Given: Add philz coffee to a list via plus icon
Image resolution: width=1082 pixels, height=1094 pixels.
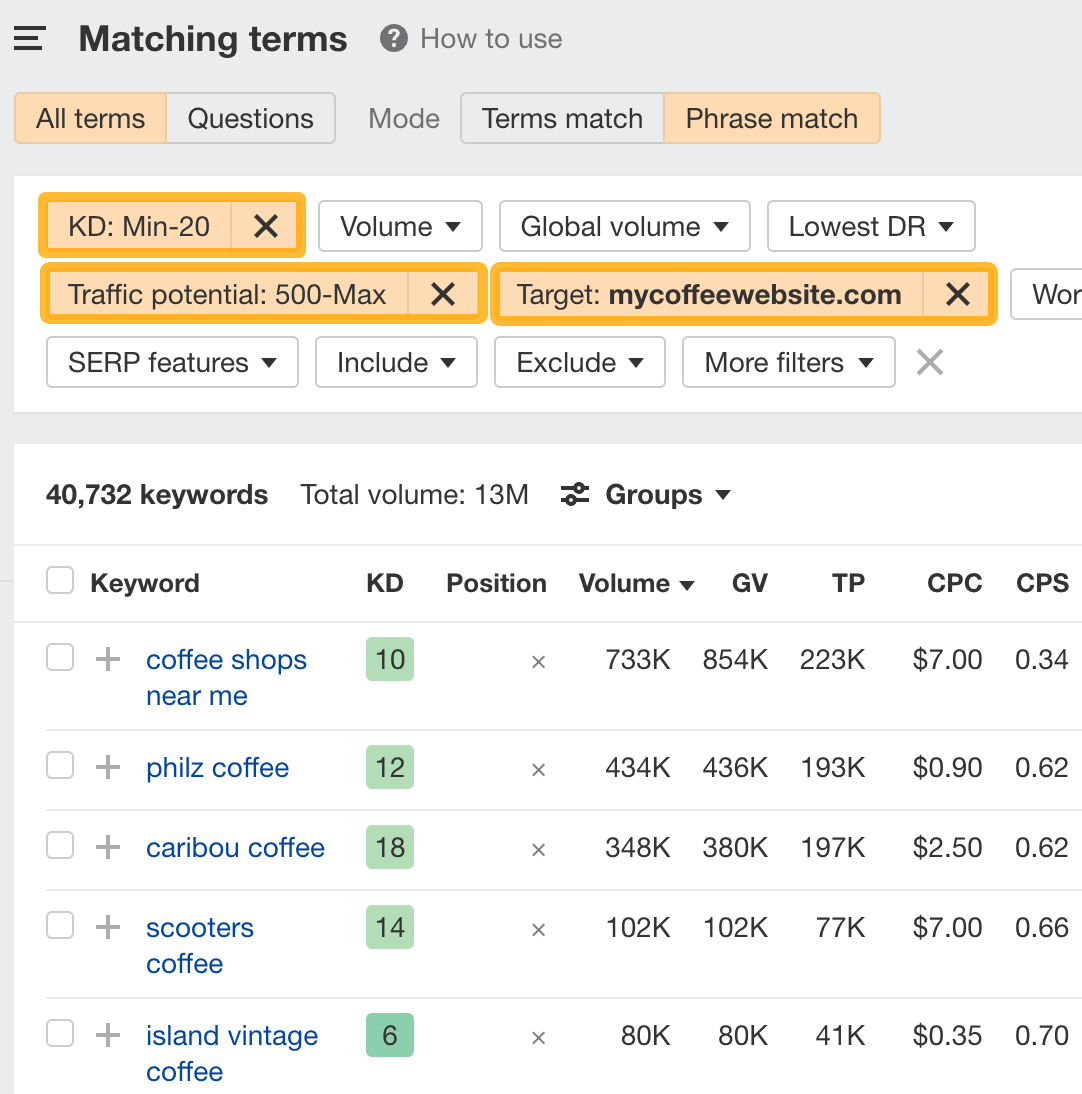Looking at the screenshot, I should coord(106,766).
